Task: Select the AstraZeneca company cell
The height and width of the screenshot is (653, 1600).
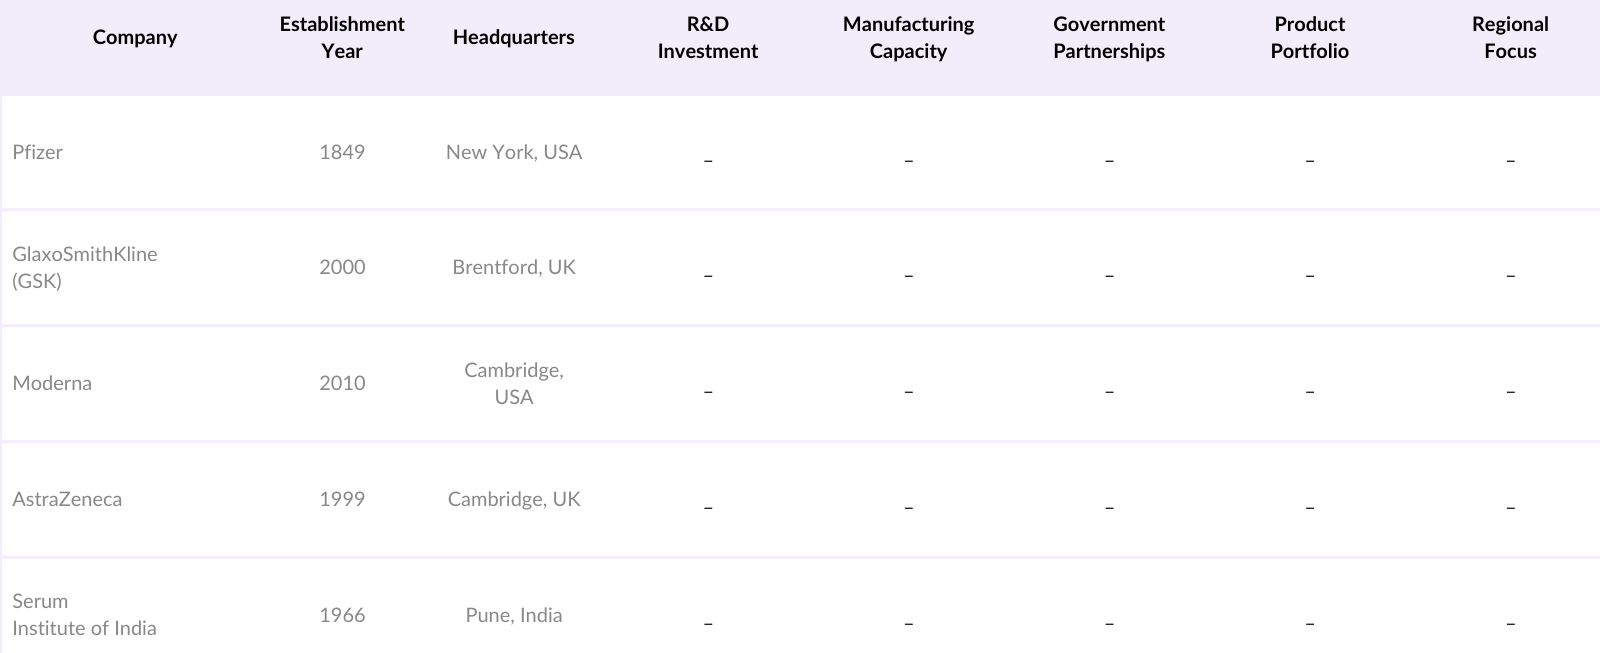Action: 67,499
